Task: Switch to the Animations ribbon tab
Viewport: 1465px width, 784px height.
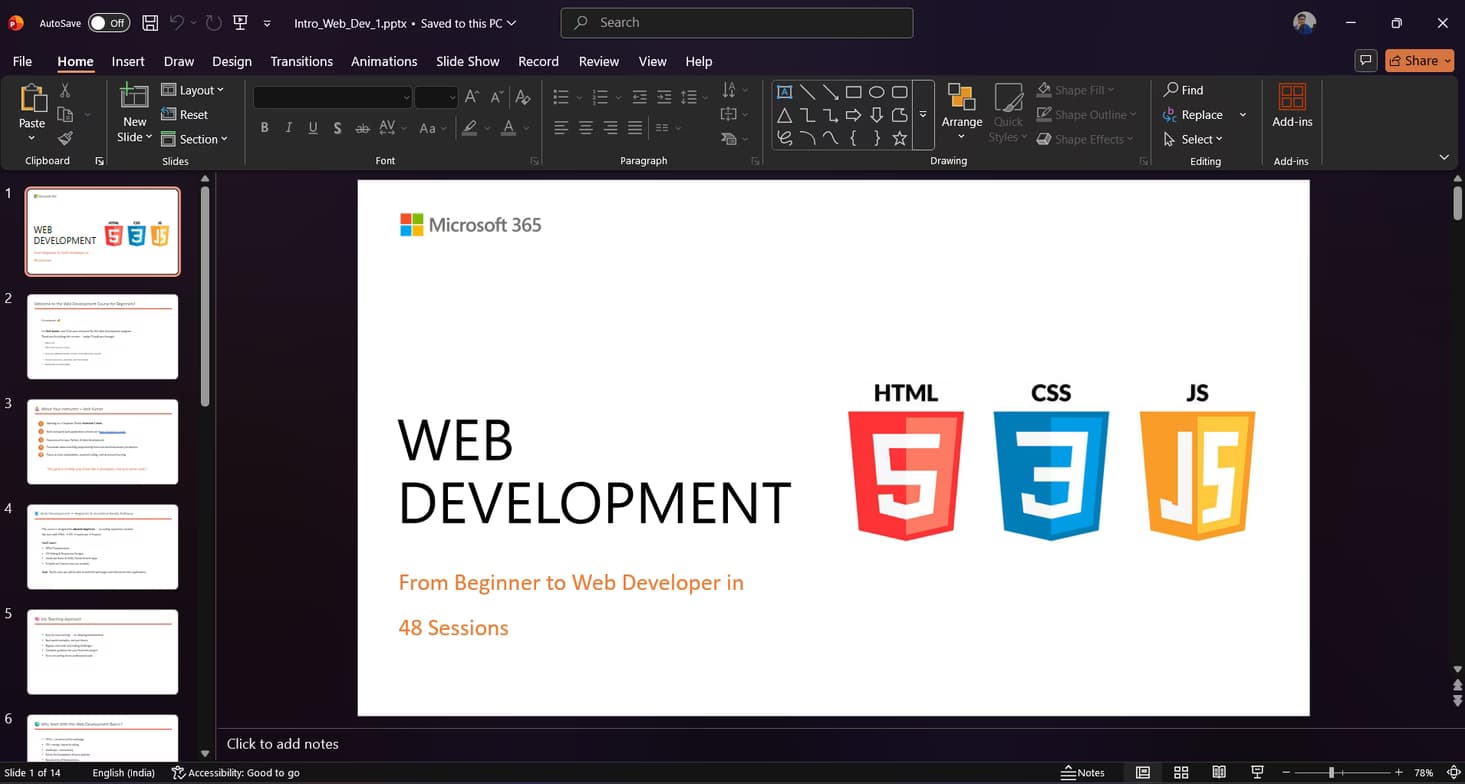Action: click(x=384, y=61)
